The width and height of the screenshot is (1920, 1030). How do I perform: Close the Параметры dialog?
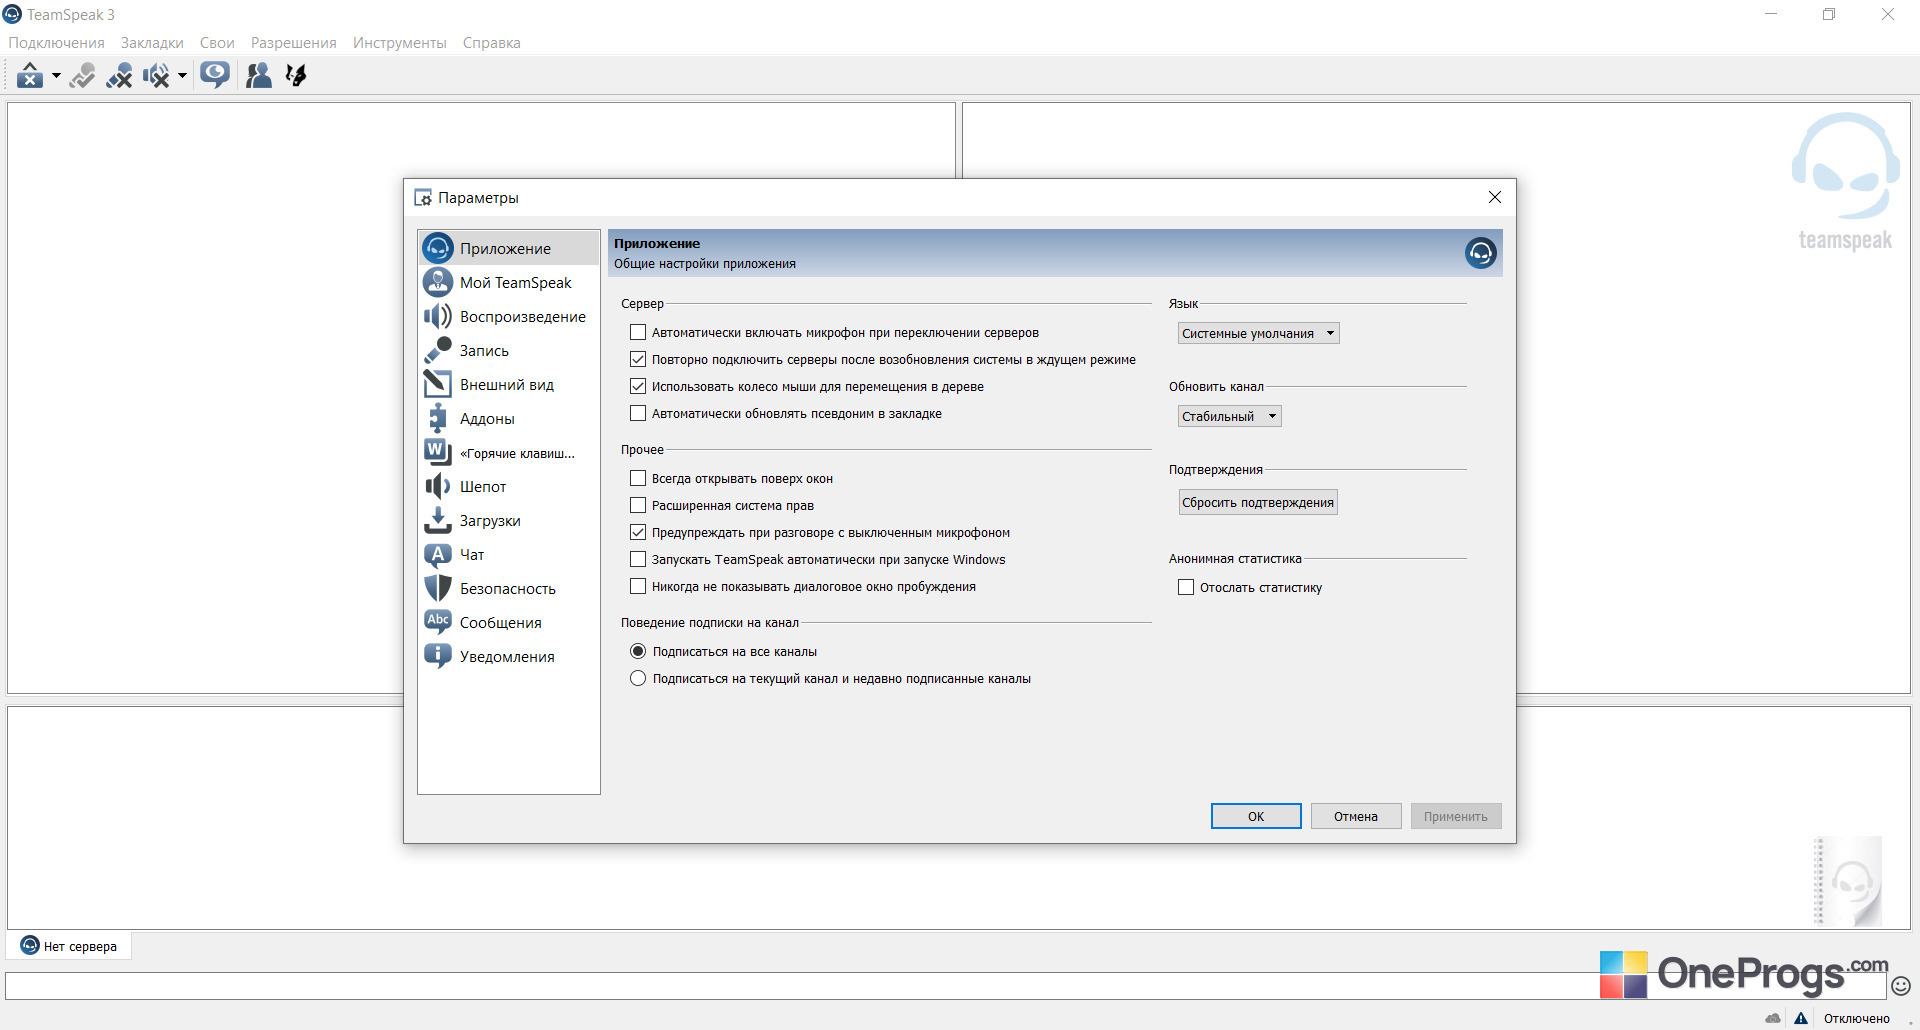1495,197
